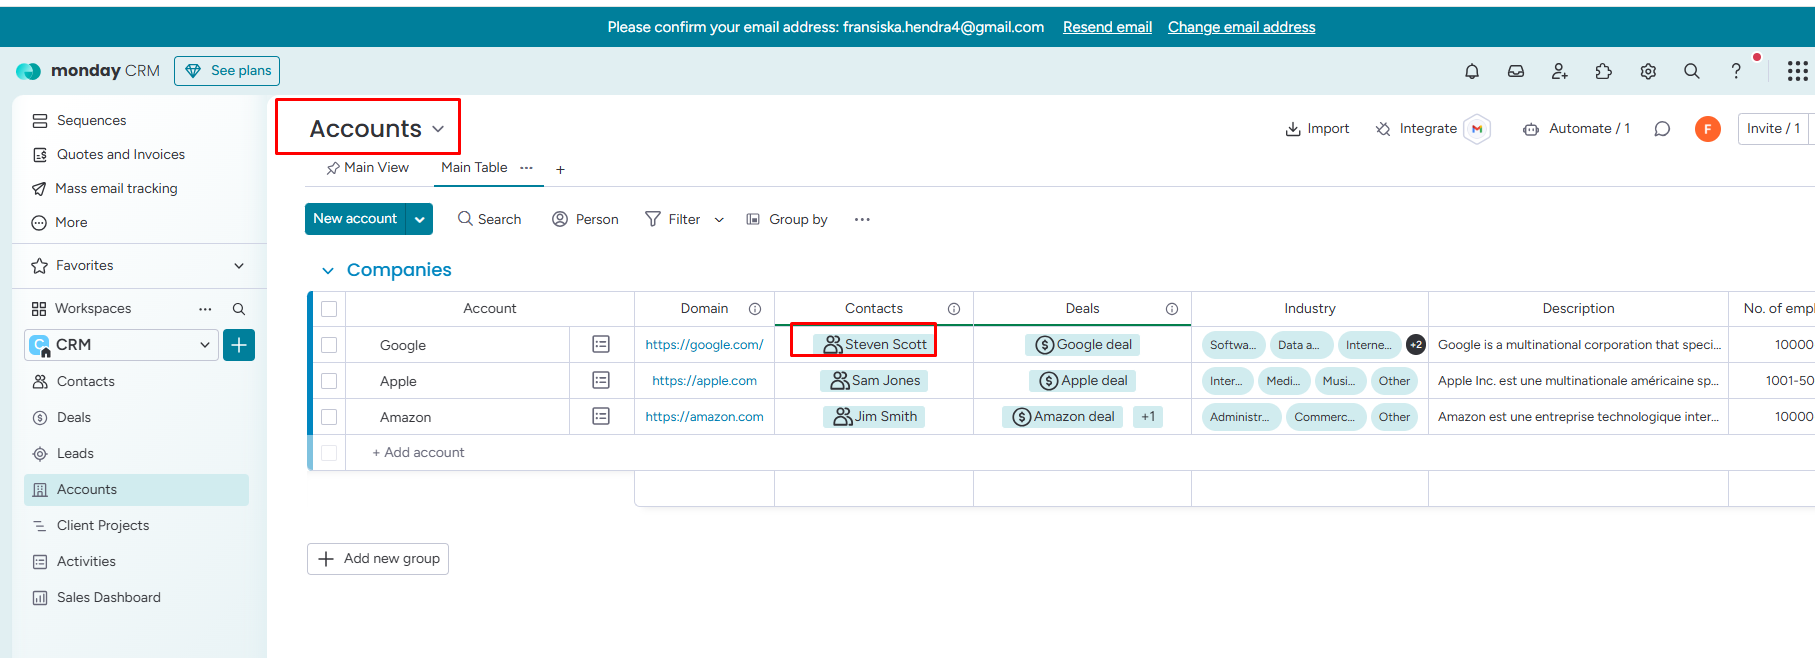Expand the Favorites section chevron

pos(239,266)
